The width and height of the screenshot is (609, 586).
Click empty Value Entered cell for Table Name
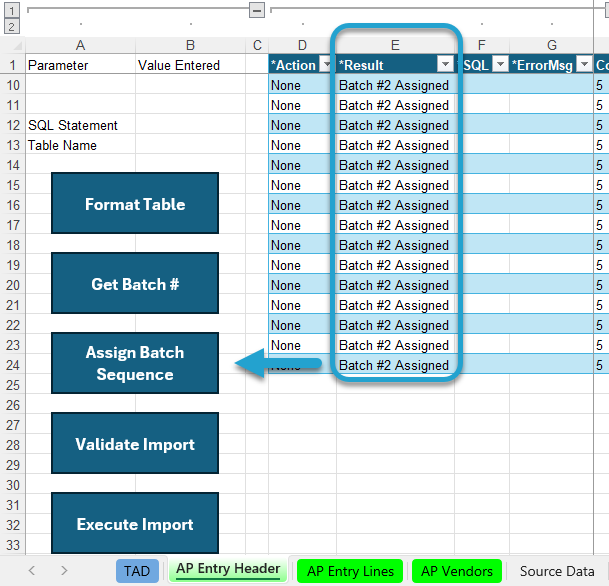point(190,145)
